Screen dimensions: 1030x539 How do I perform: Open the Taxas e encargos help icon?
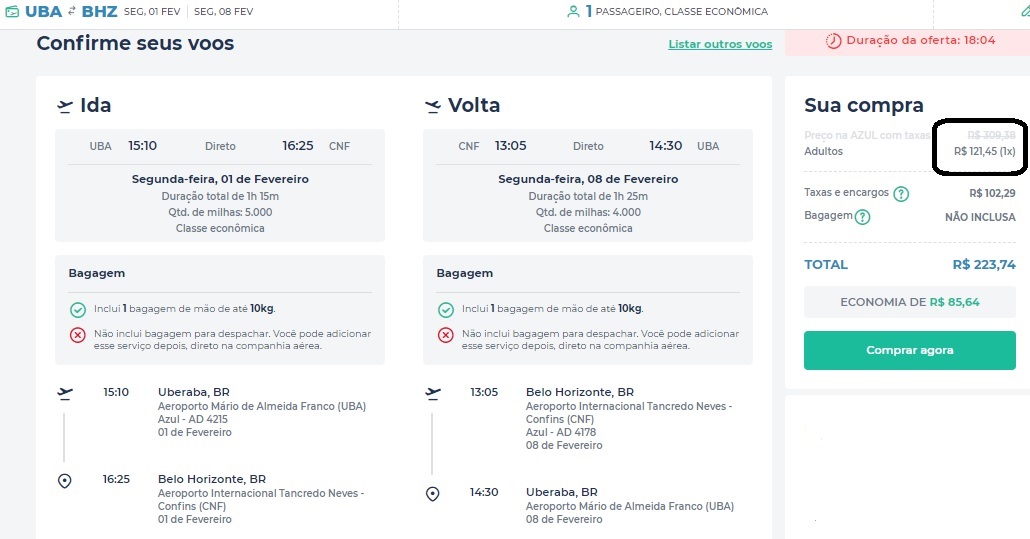point(901,194)
